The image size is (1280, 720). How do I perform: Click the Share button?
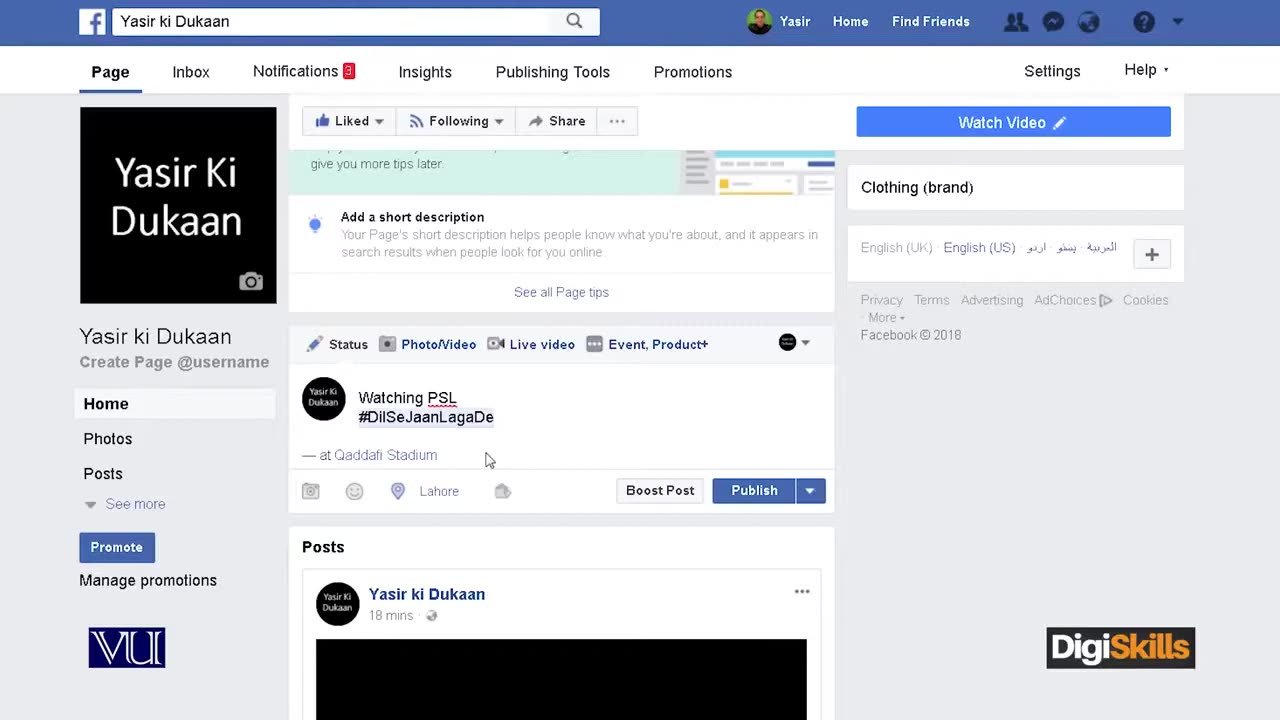point(556,121)
